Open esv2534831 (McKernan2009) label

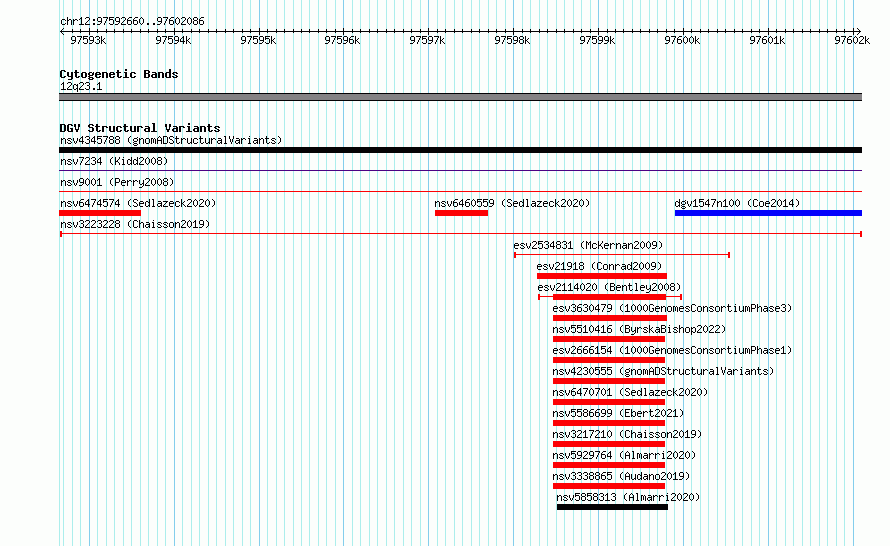[x=588, y=245]
